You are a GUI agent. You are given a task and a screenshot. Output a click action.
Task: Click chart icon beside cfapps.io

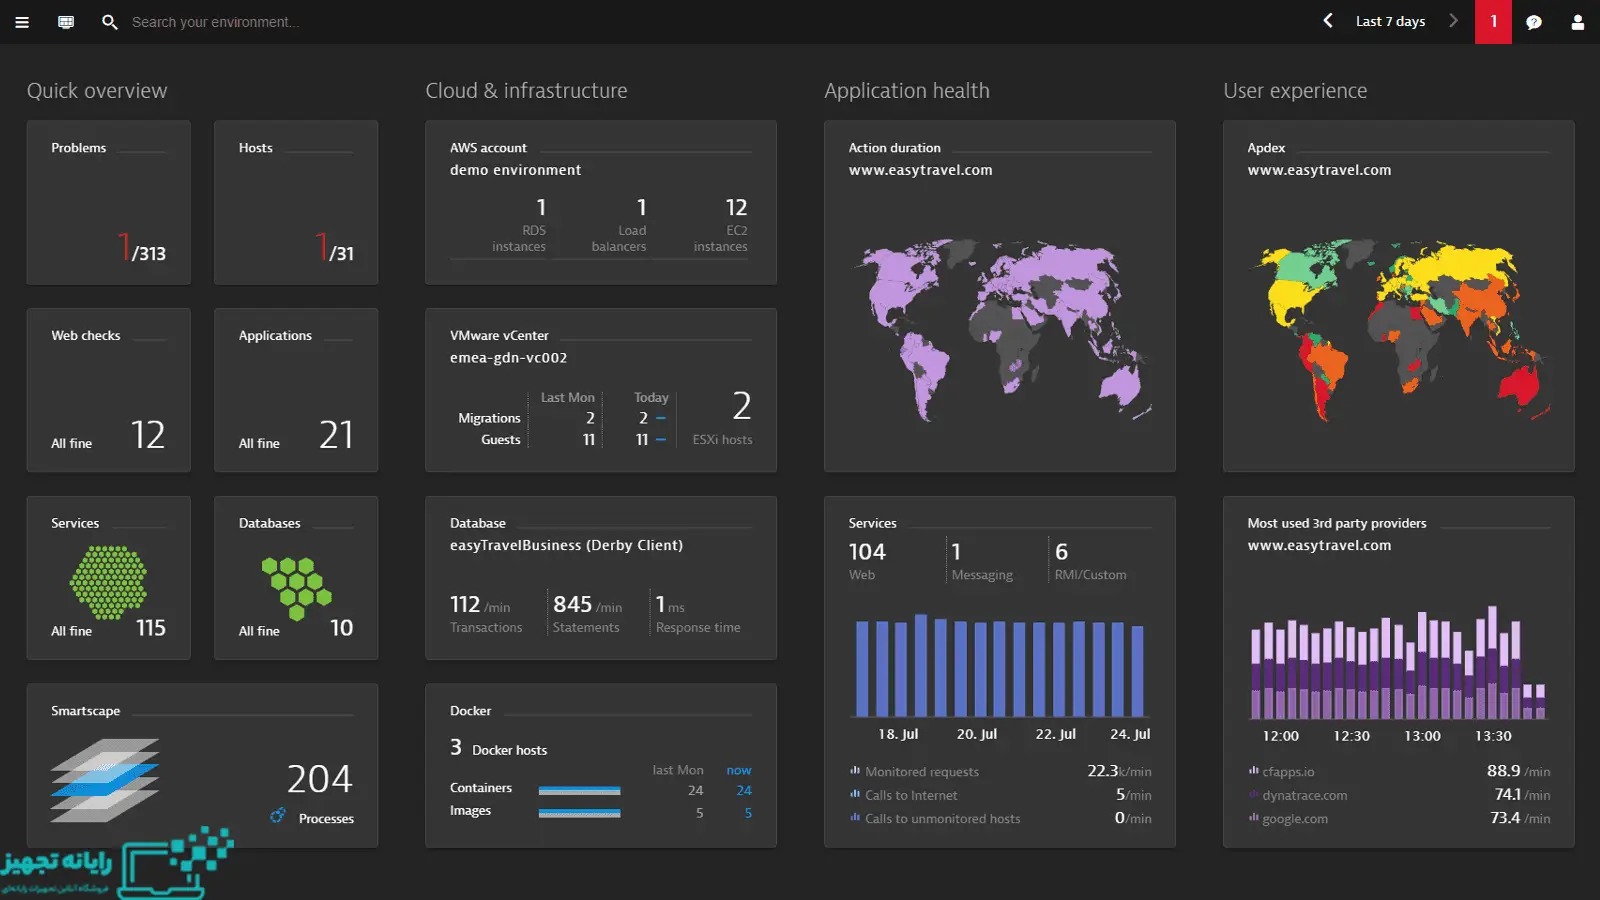1254,771
